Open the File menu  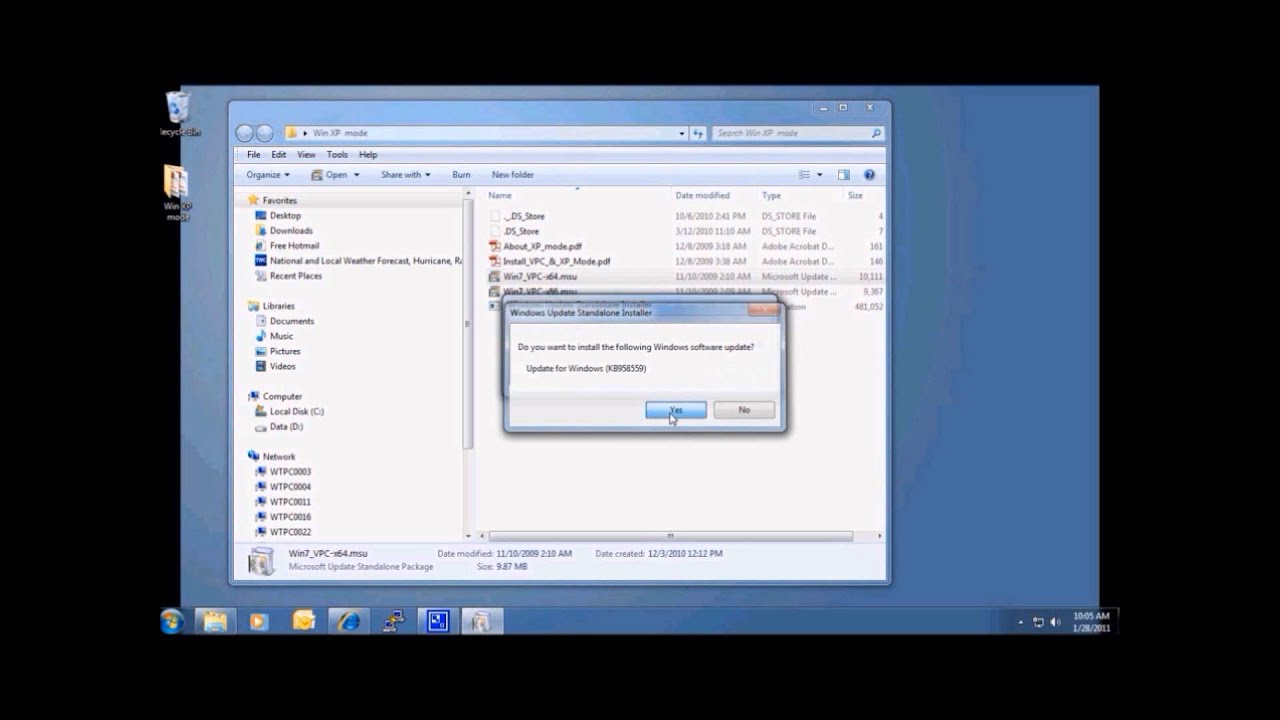point(254,155)
